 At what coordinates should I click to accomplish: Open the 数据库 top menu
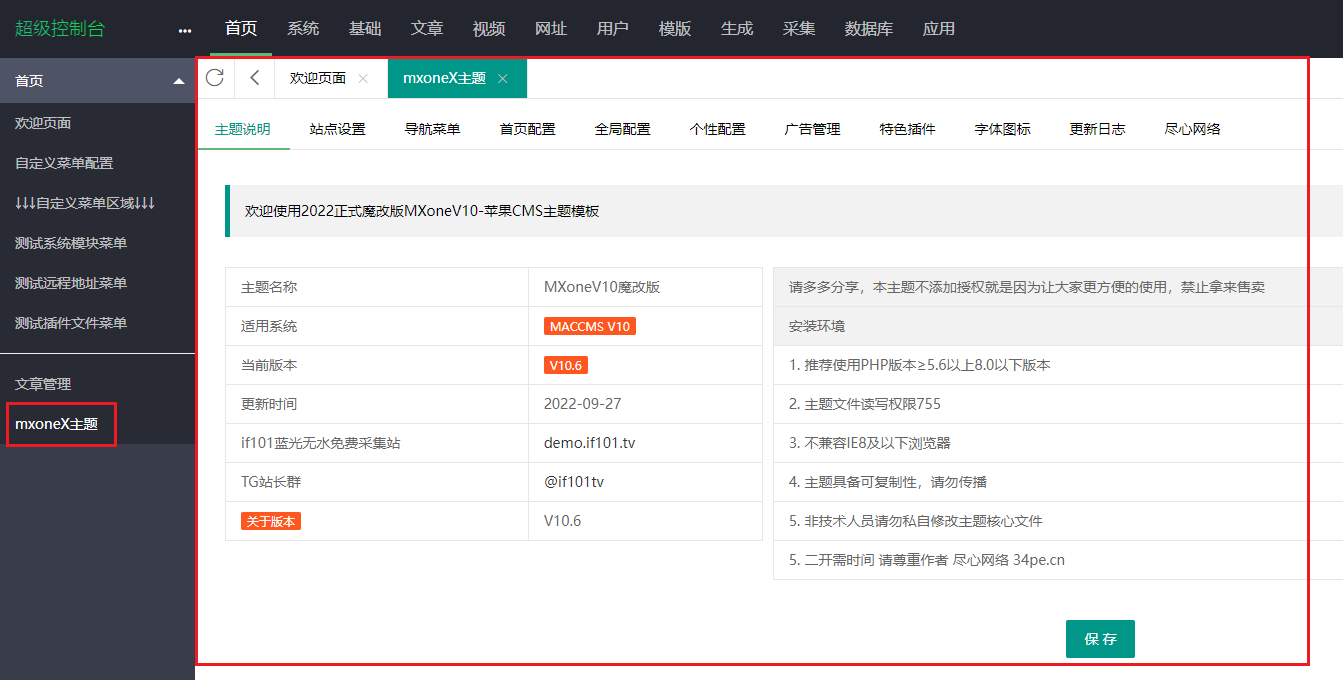point(869,29)
